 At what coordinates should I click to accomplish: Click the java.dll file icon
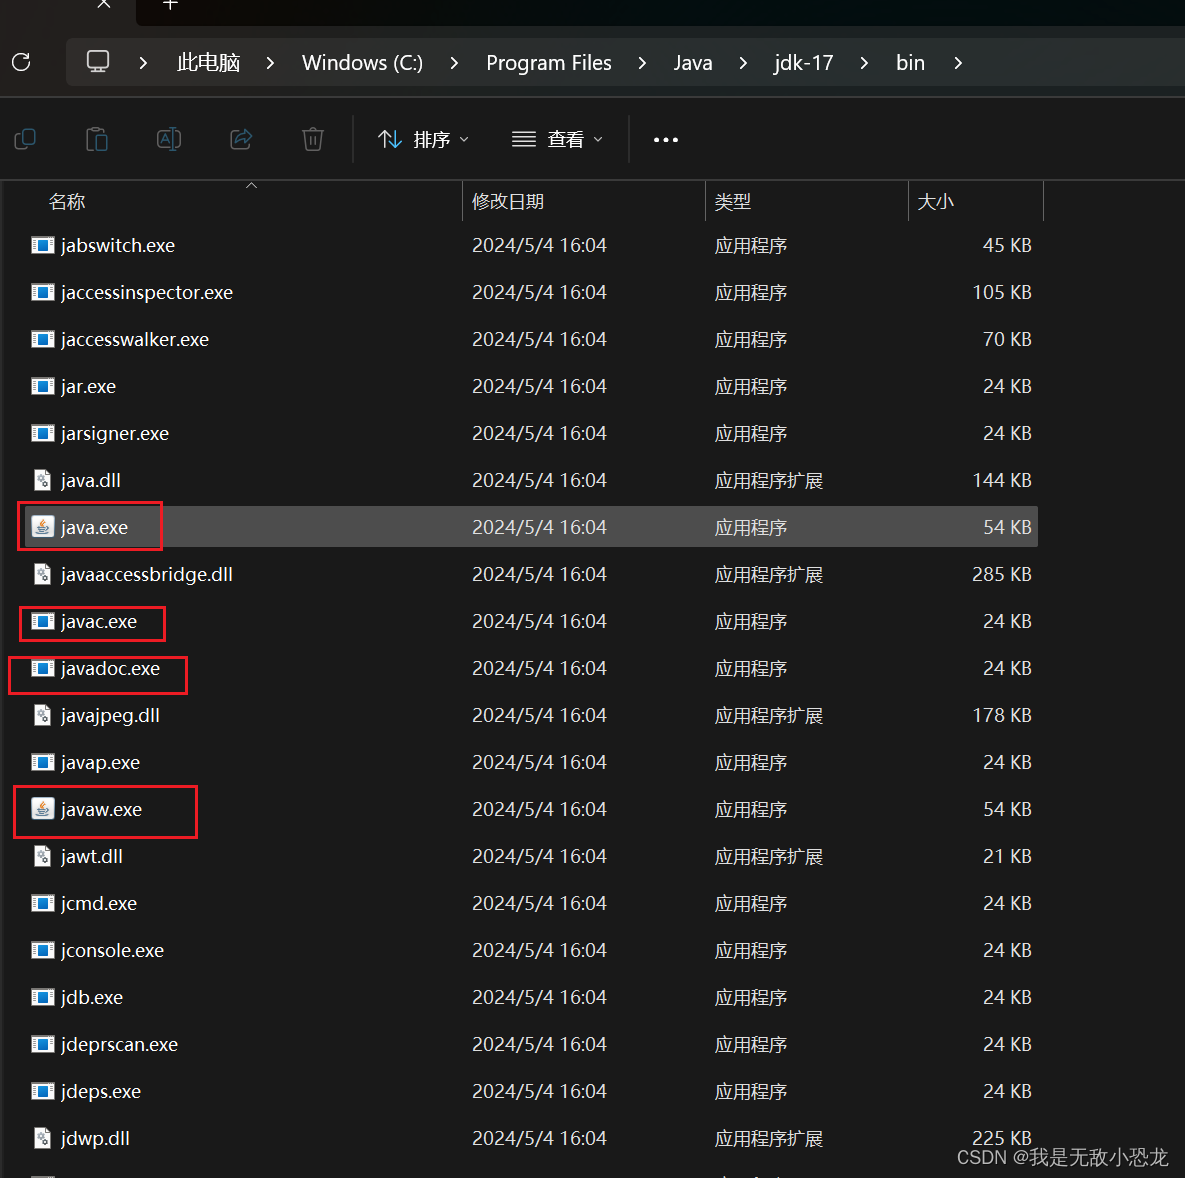click(x=42, y=480)
